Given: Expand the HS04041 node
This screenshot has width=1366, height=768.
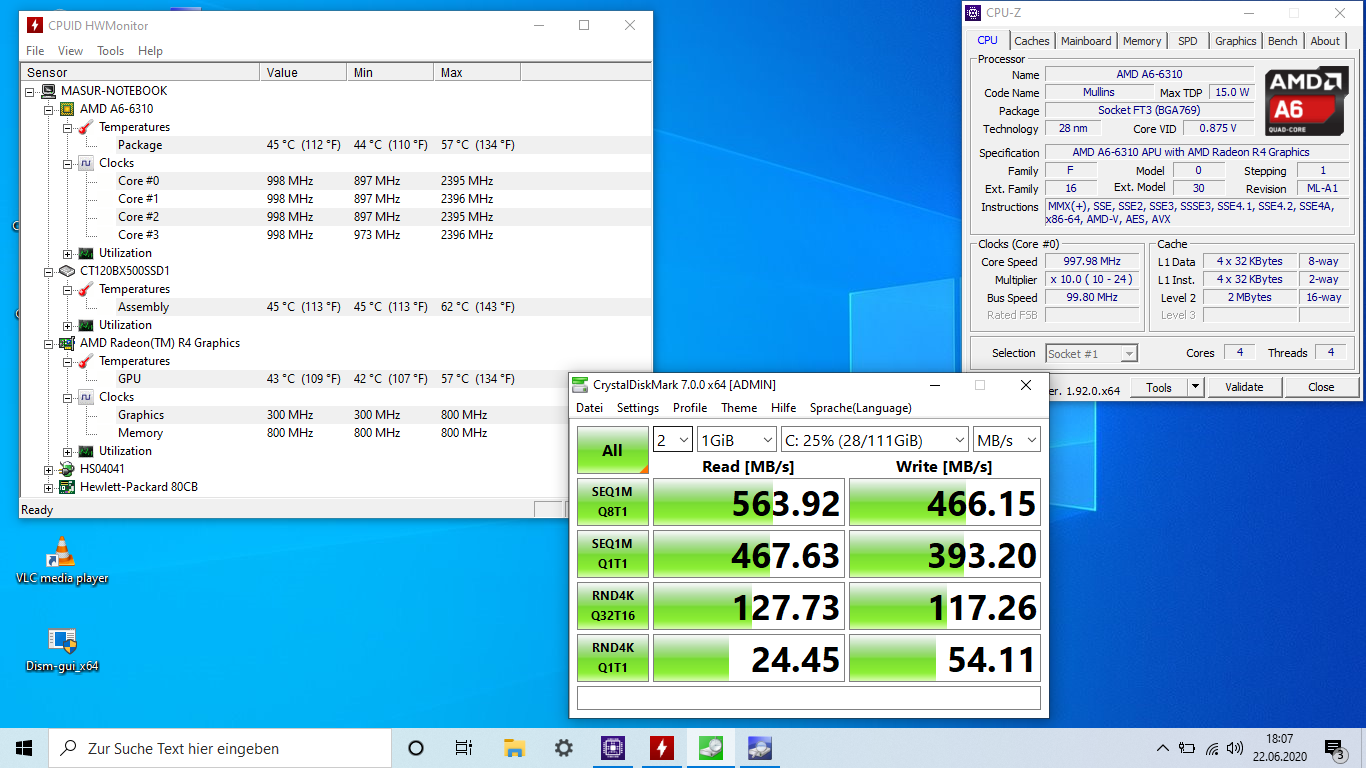Looking at the screenshot, I should [x=49, y=469].
